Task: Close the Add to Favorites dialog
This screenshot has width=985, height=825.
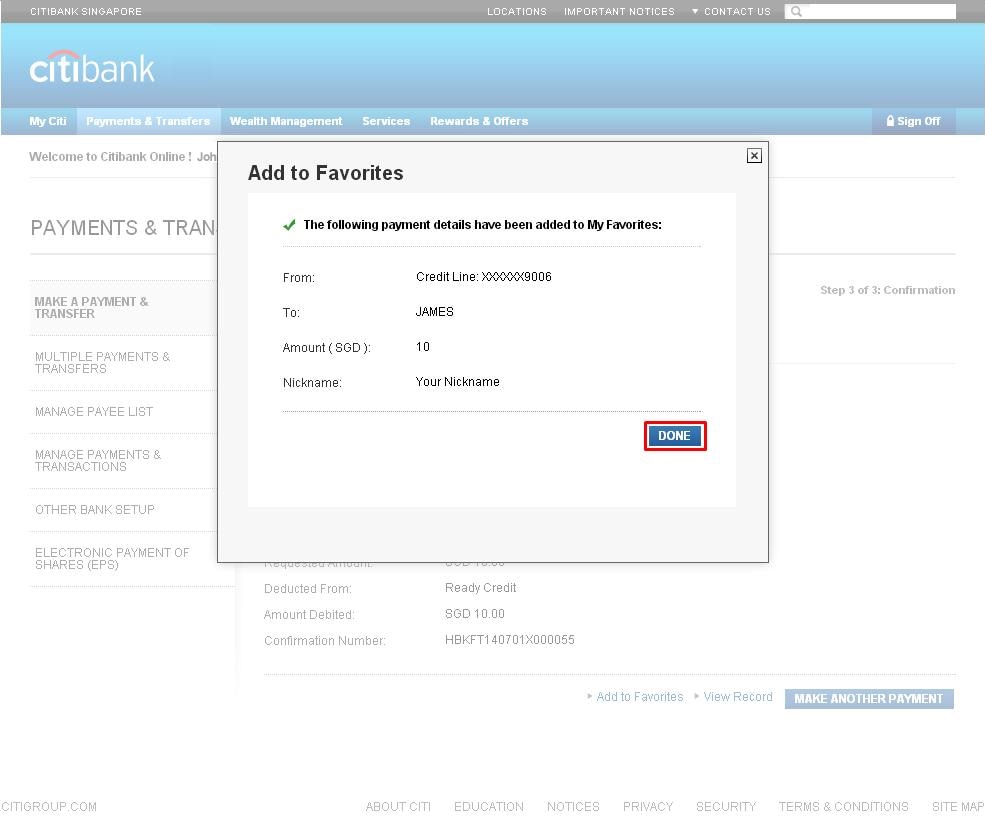Action: [754, 155]
